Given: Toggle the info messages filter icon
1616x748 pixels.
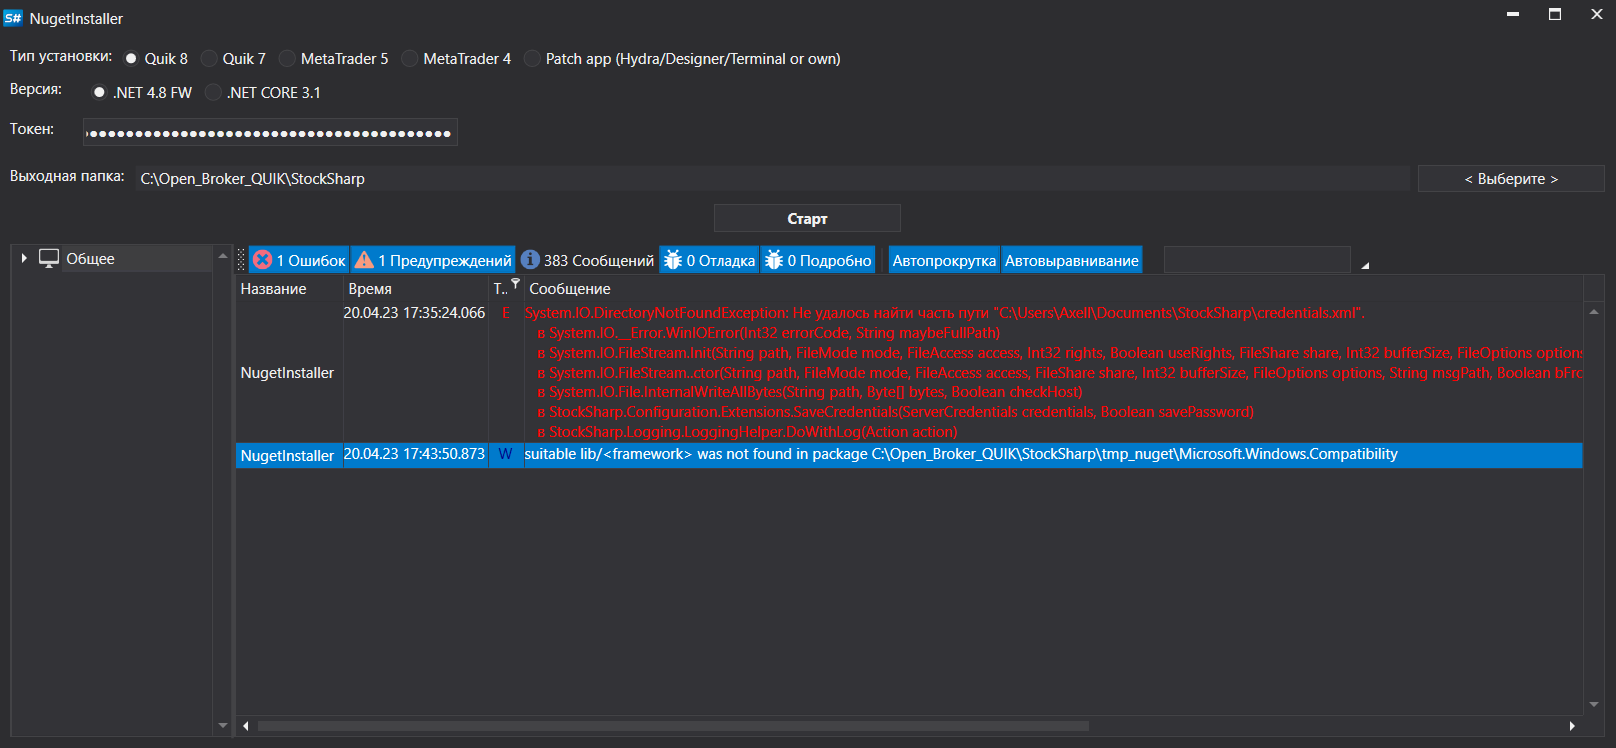Looking at the screenshot, I should coord(530,260).
